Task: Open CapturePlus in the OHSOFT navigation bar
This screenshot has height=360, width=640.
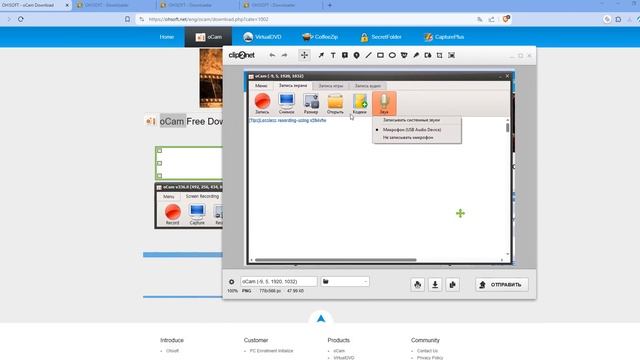Action: [x=444, y=37]
